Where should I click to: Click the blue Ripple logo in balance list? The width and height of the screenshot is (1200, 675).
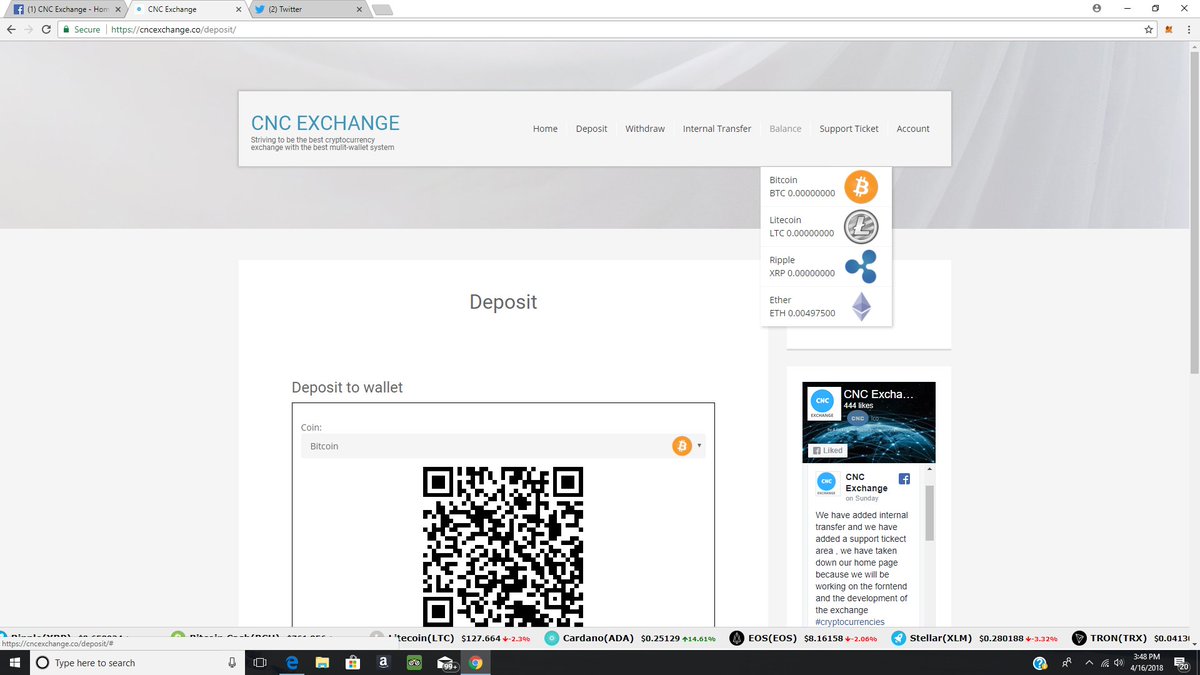[x=860, y=266]
